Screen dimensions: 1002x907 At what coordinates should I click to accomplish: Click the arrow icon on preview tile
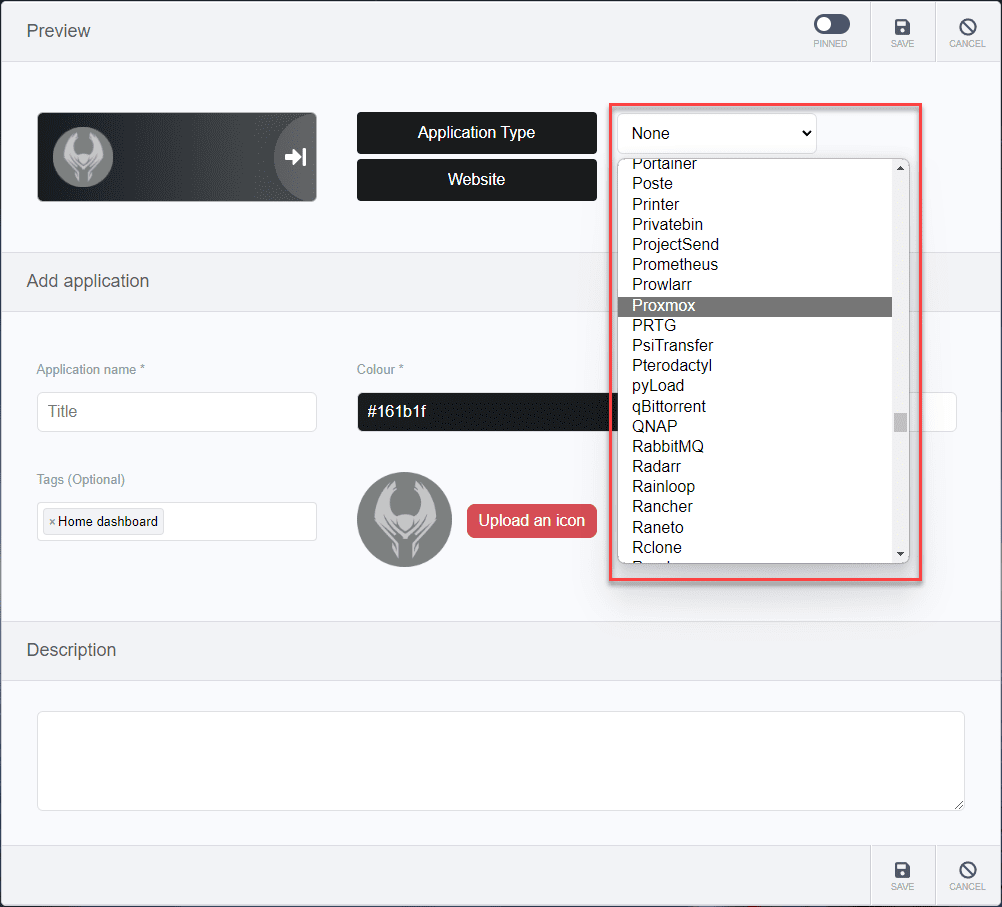tap(295, 157)
